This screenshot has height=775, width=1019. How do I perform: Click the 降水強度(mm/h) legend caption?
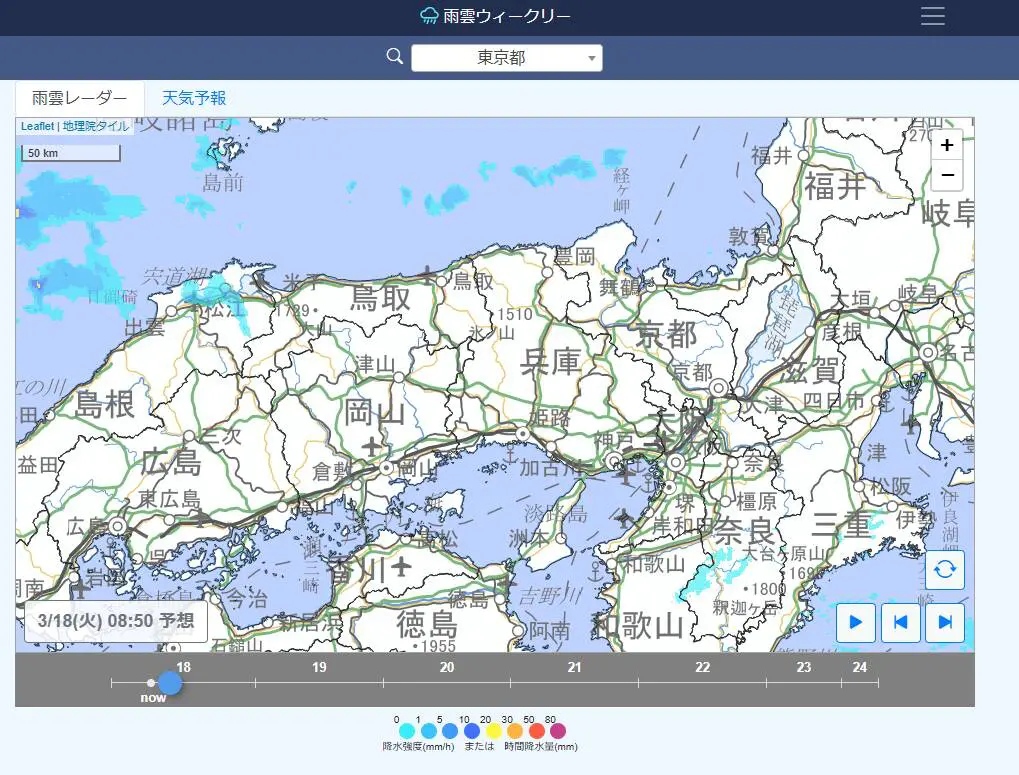(418, 747)
